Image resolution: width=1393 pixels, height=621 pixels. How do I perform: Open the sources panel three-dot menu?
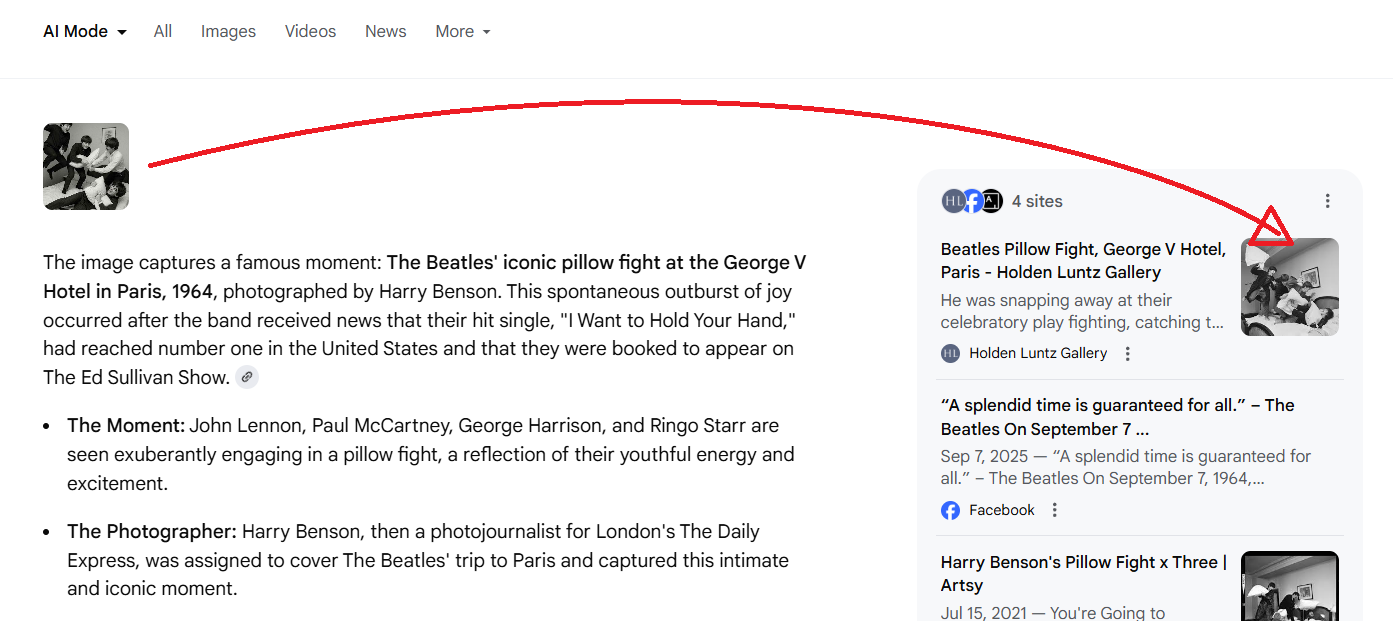[1327, 201]
